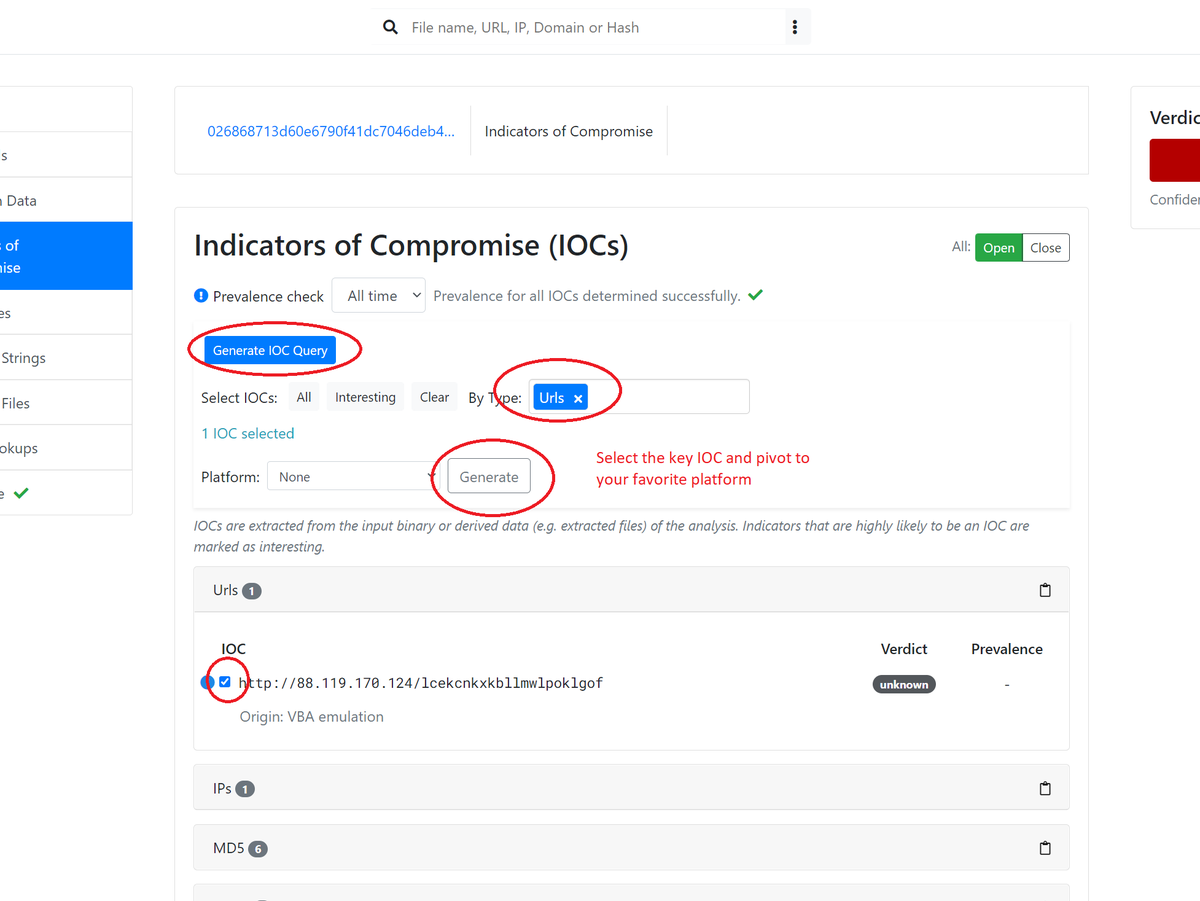Uncheck the 88.119.170.124 URL IOC checkbox
The height and width of the screenshot is (901, 1200).
(x=225, y=682)
